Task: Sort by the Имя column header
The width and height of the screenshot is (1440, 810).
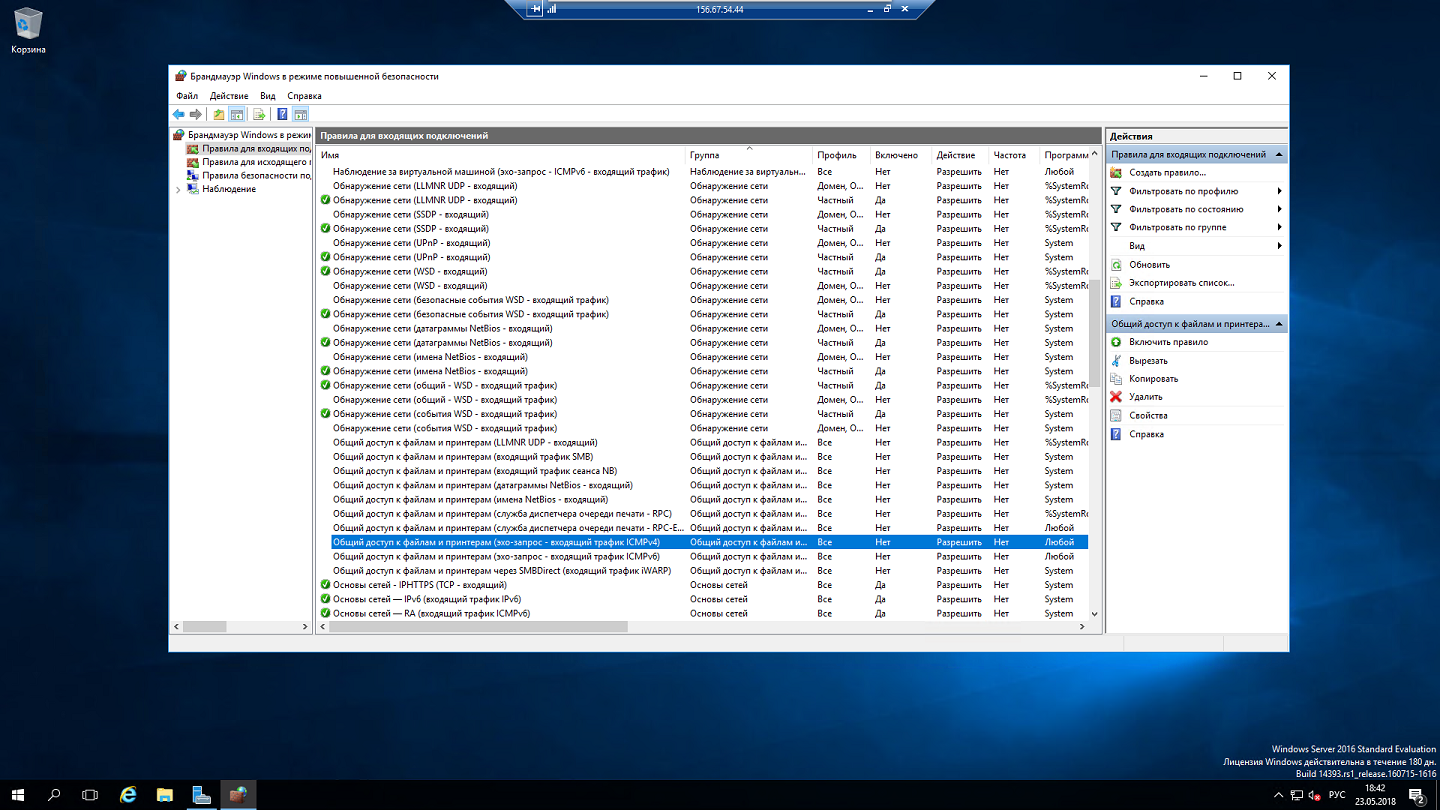Action: pyautogui.click(x=501, y=155)
